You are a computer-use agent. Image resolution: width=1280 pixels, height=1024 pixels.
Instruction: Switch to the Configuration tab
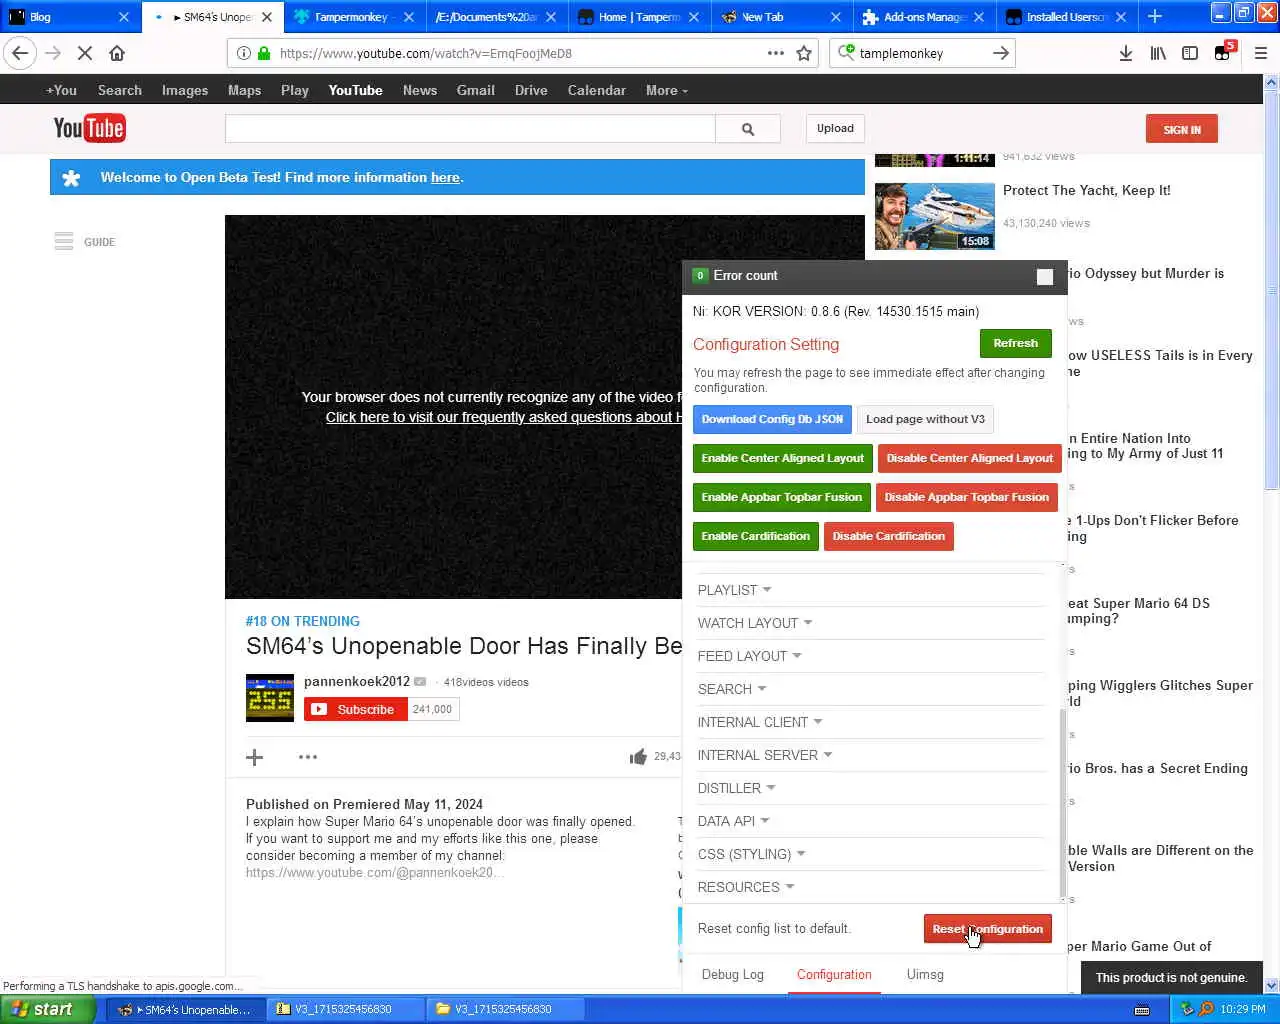[834, 974]
